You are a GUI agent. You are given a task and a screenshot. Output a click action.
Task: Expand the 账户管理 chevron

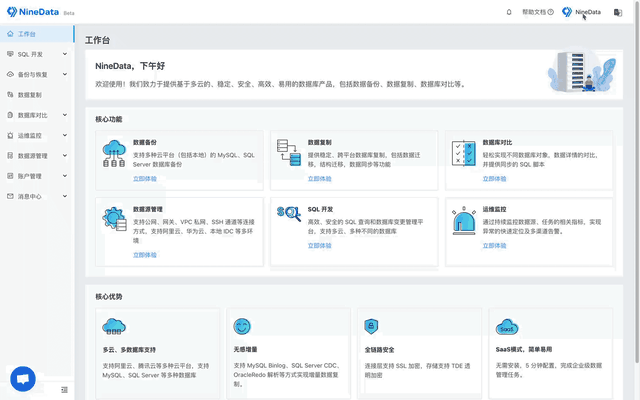(65, 176)
